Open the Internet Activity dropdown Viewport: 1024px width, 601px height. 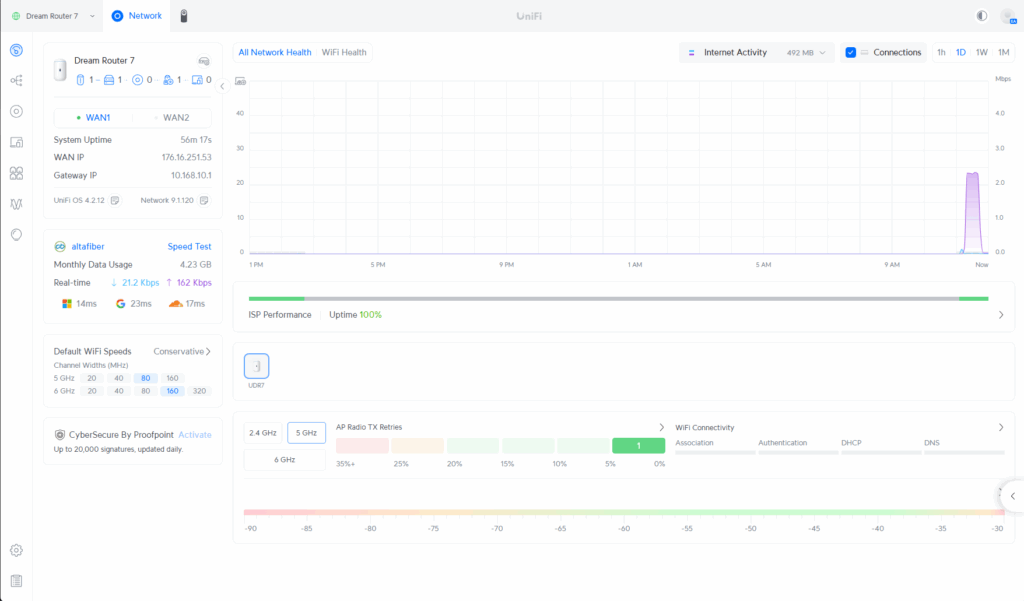757,52
